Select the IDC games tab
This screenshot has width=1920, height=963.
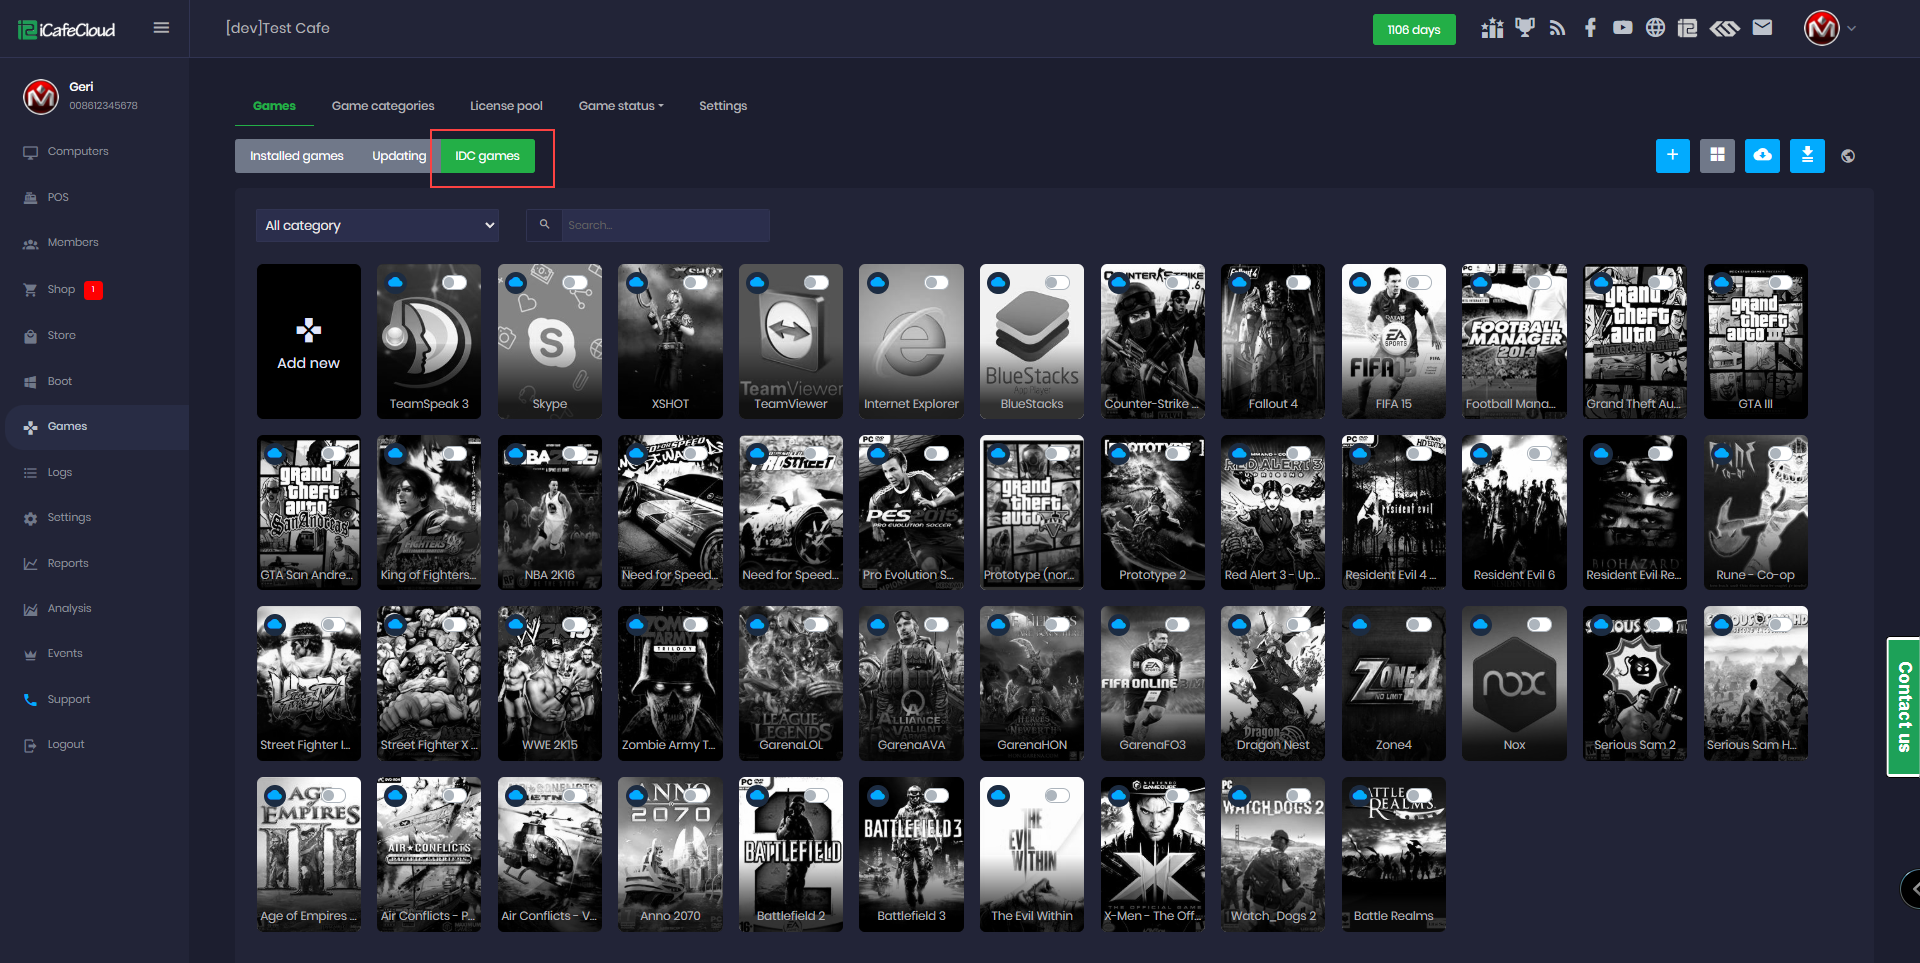point(488,156)
